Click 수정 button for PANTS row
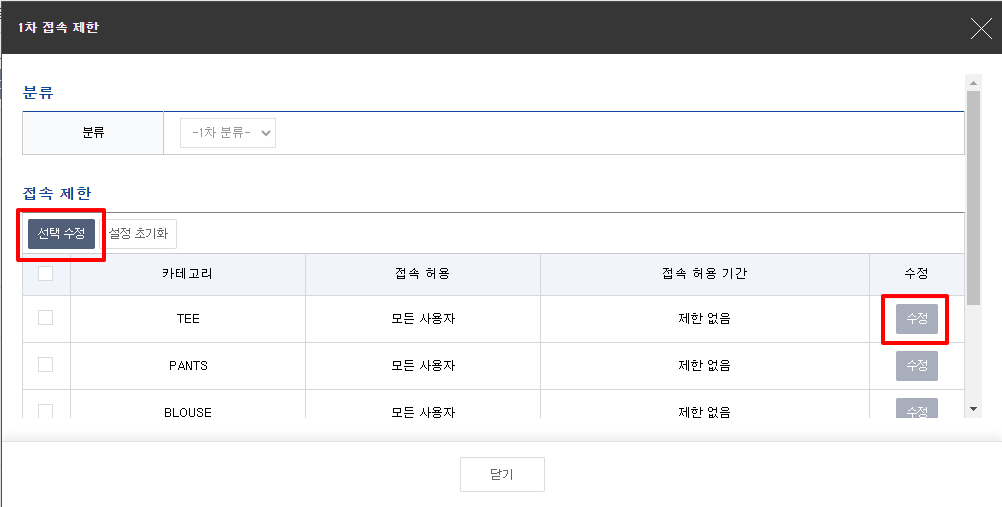 pyautogui.click(x=916, y=366)
